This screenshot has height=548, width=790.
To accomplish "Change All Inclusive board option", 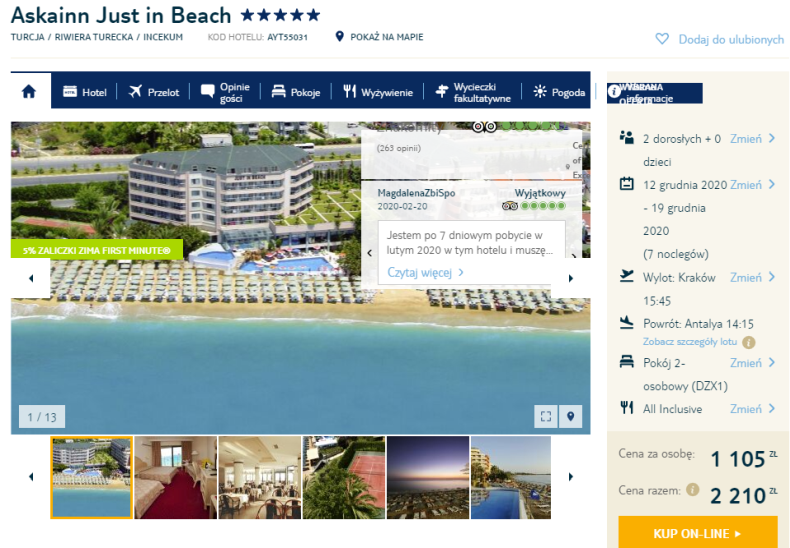I will pos(752,409).
